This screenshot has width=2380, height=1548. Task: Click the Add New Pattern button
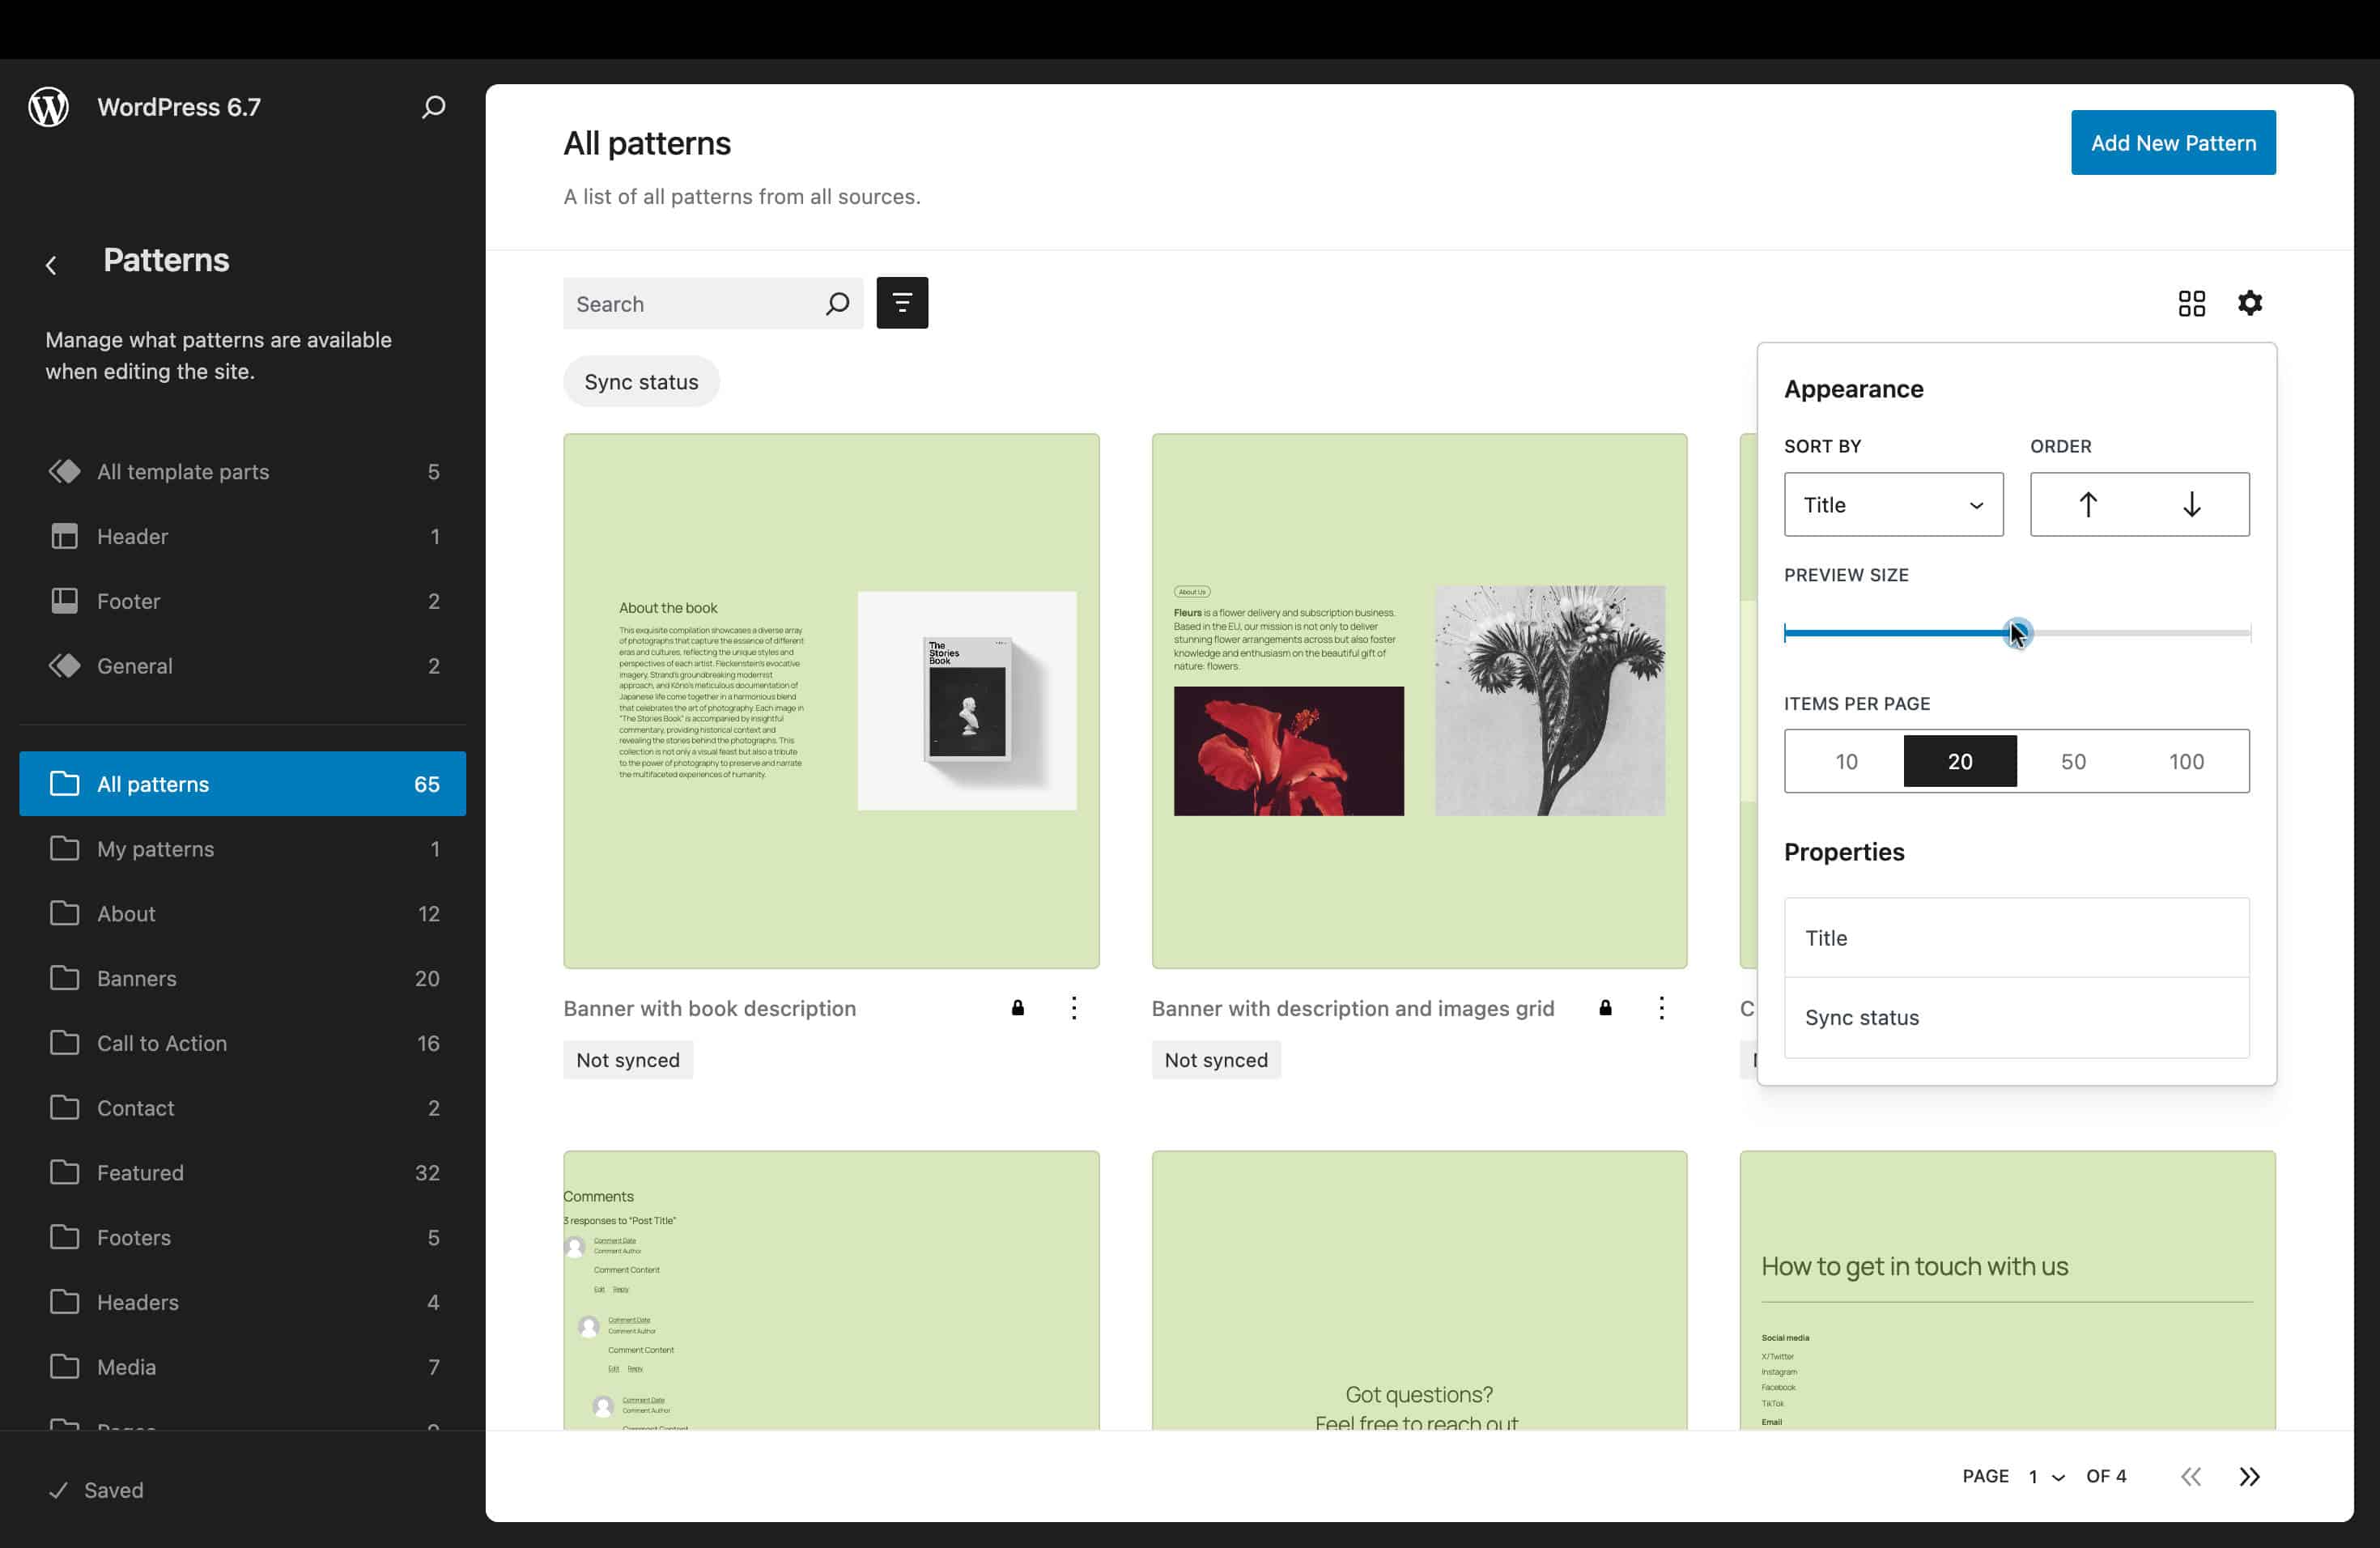pos(2173,143)
